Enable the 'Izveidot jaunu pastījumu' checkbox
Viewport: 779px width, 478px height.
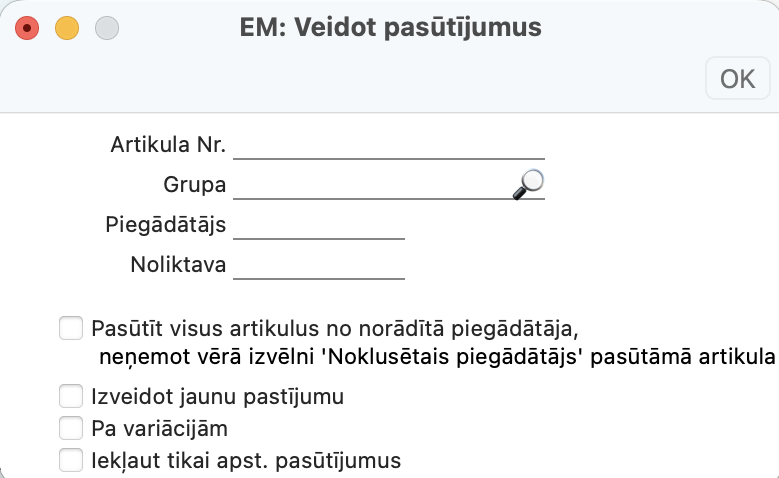(70, 396)
